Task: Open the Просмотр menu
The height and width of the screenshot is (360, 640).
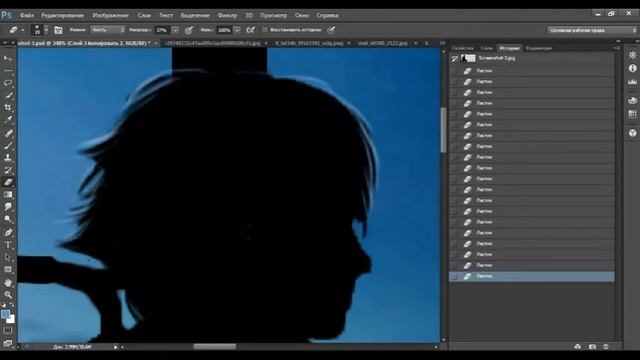Action: tap(273, 16)
